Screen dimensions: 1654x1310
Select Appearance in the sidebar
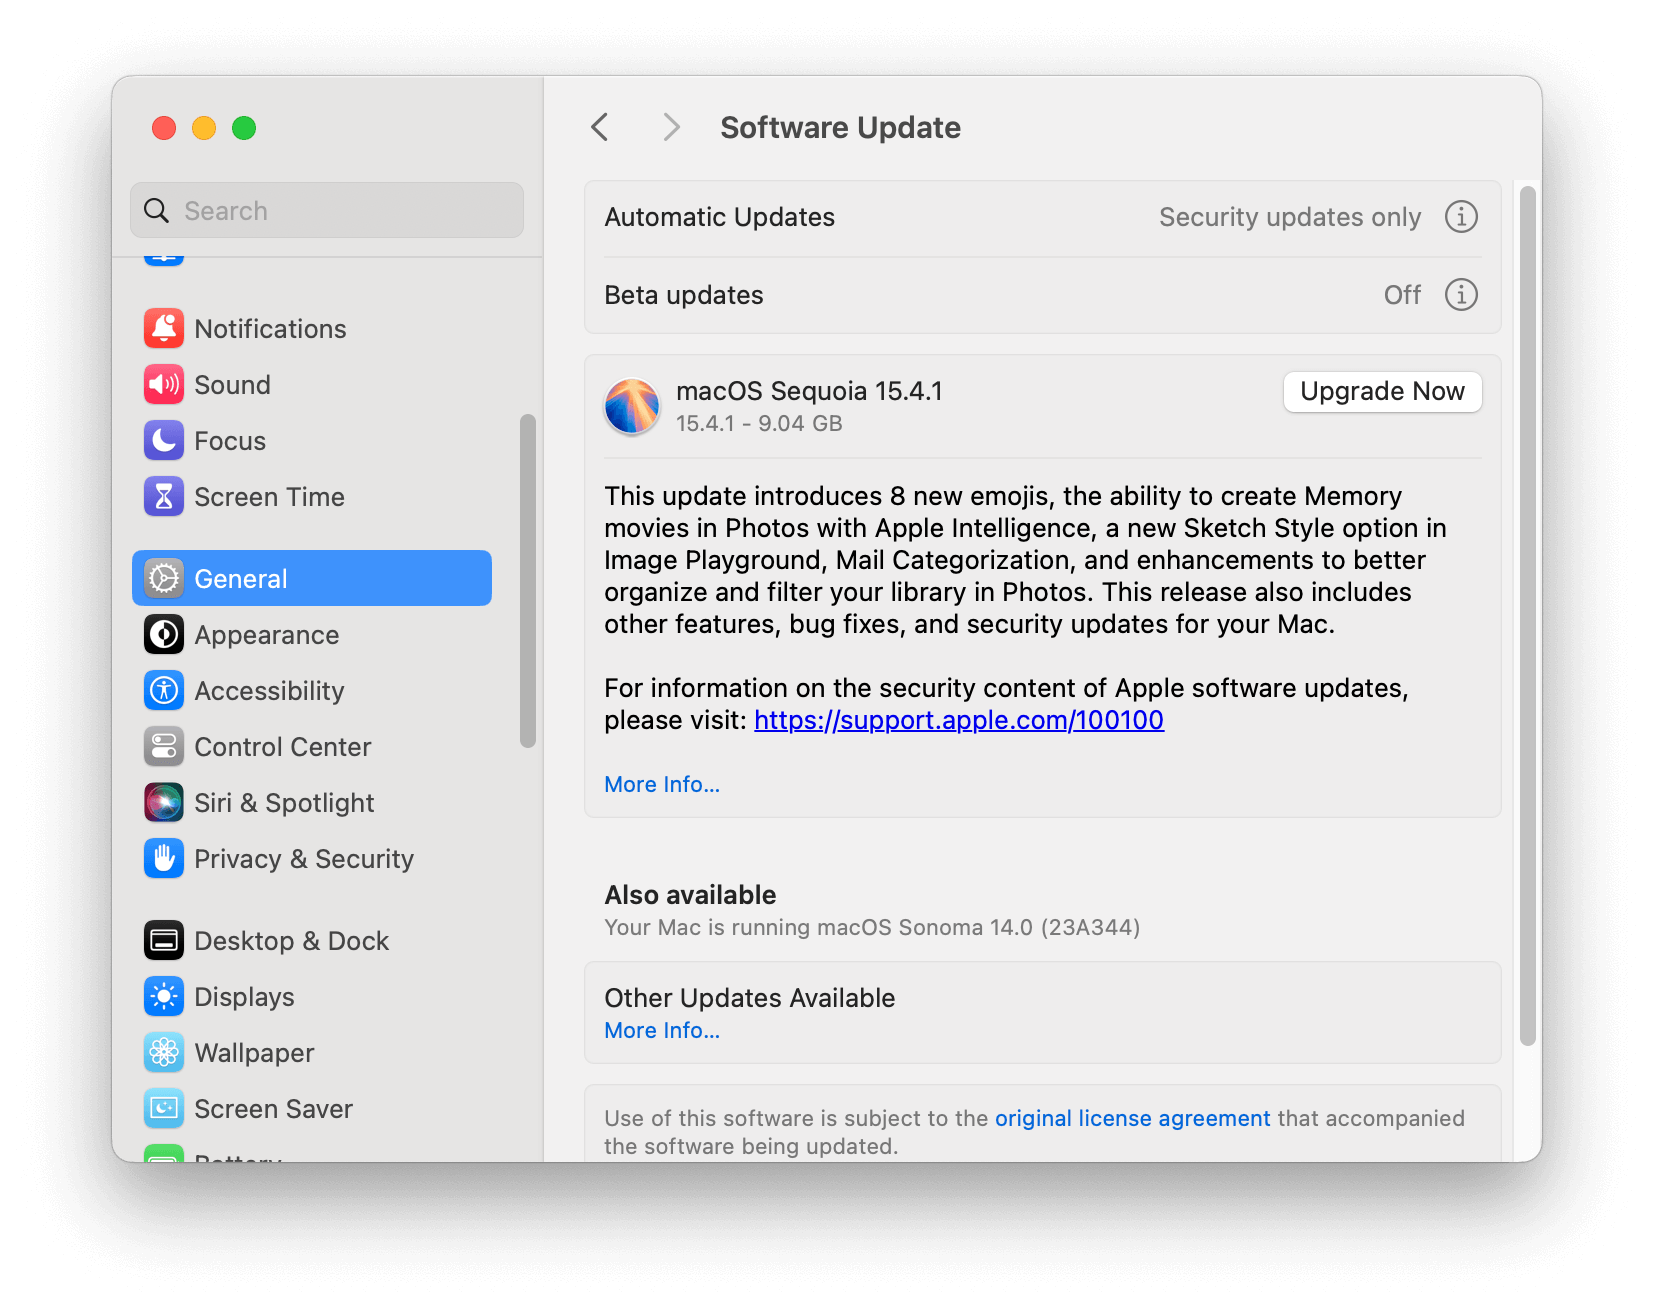(x=312, y=634)
